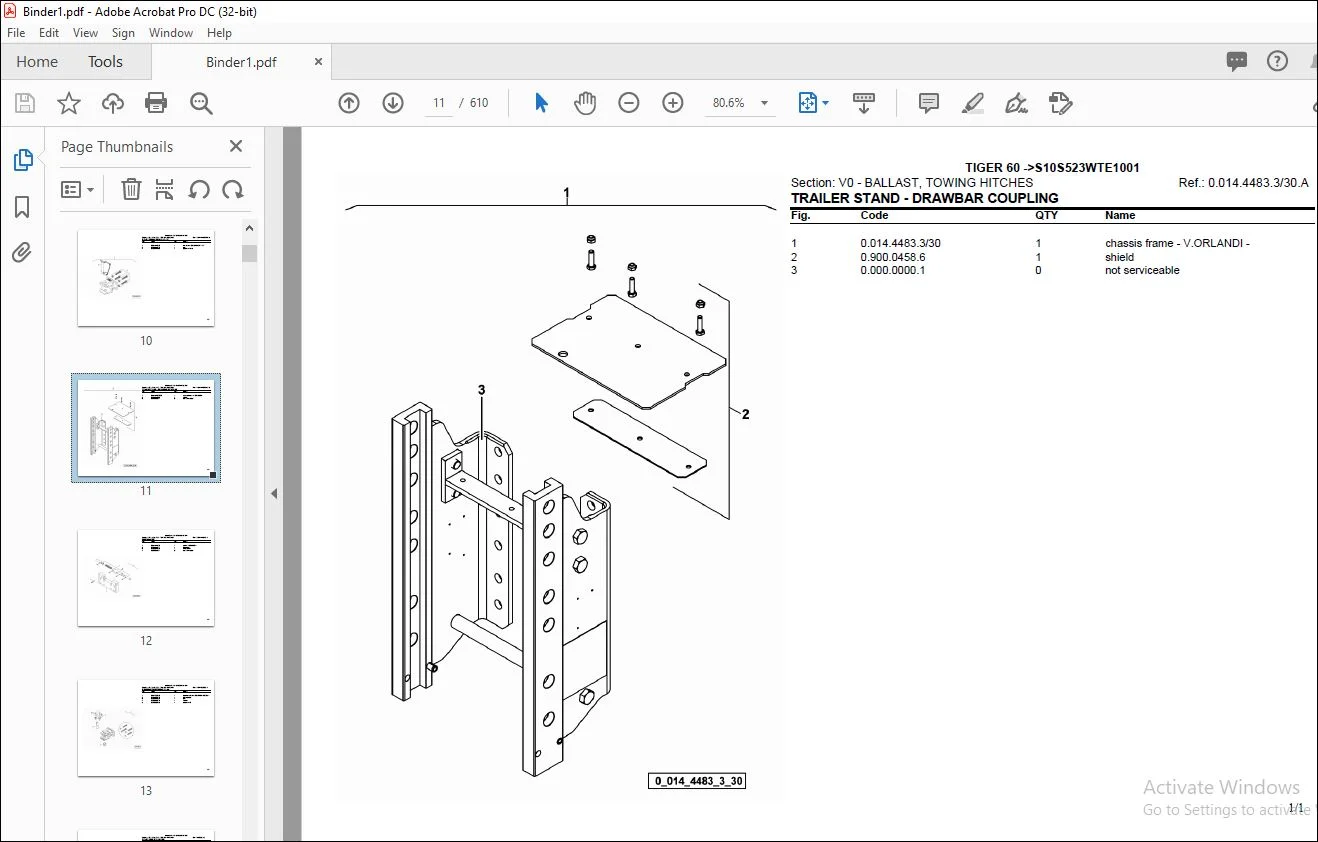1318x842 pixels.
Task: Bookmark the file with the star icon
Action: pos(68,103)
